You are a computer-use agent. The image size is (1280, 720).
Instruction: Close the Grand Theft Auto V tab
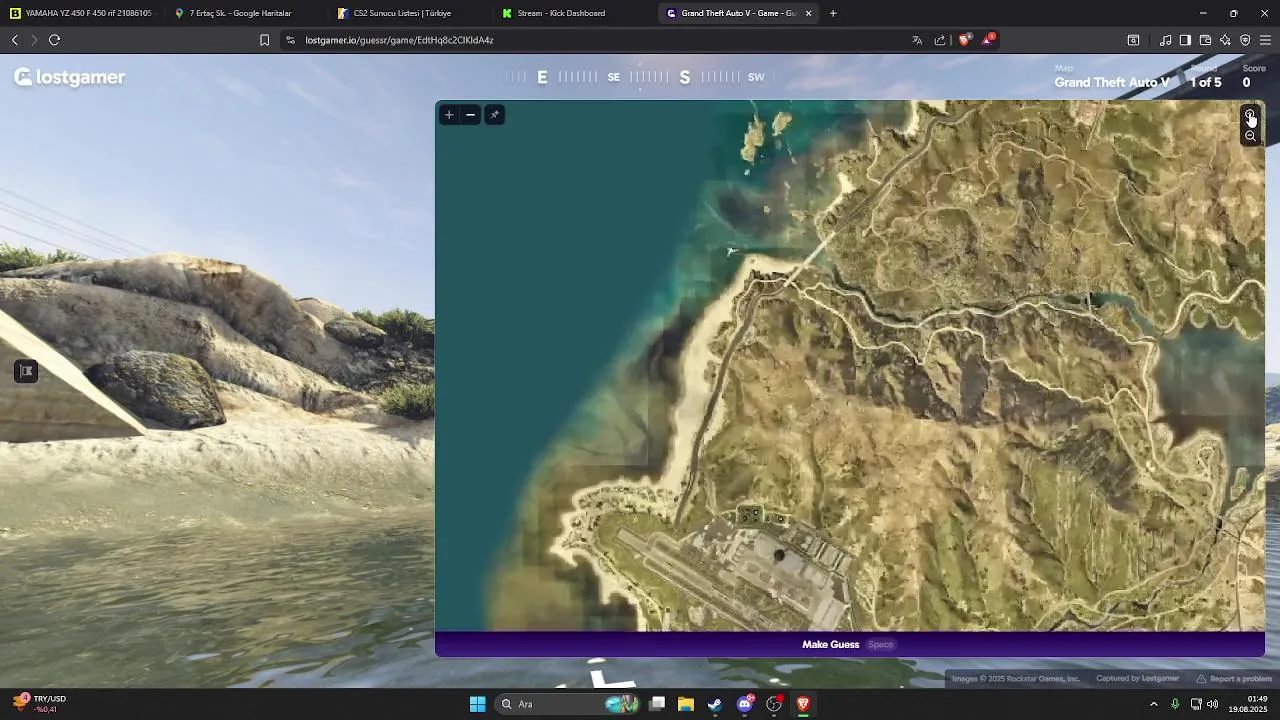coord(808,13)
